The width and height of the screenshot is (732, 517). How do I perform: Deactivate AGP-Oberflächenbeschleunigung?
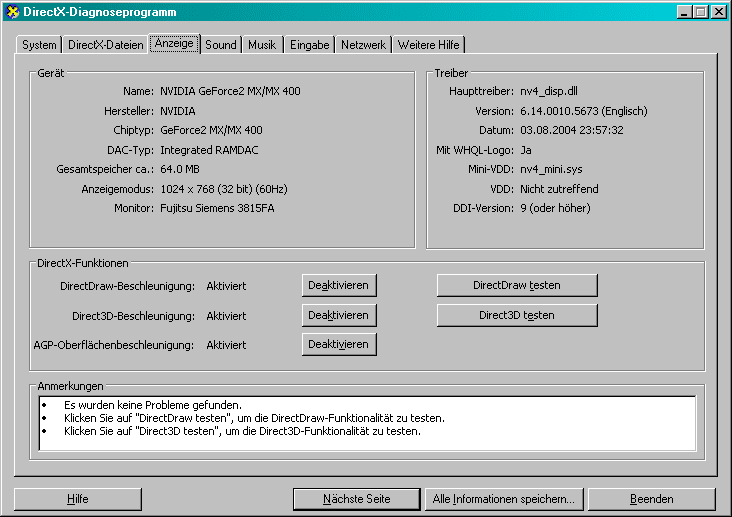click(339, 344)
